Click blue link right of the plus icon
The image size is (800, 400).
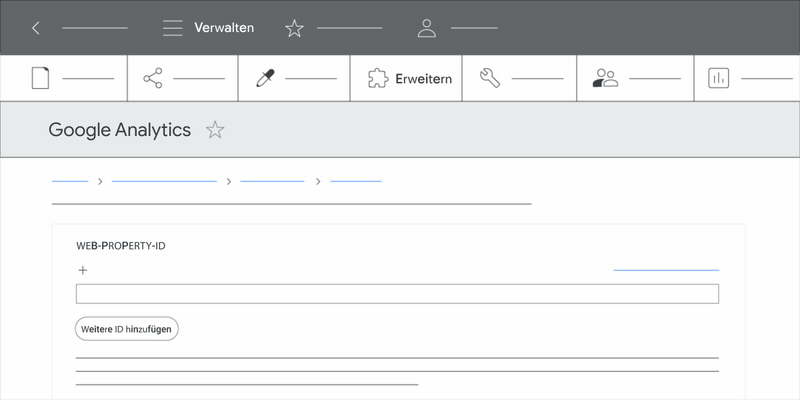(x=666, y=270)
